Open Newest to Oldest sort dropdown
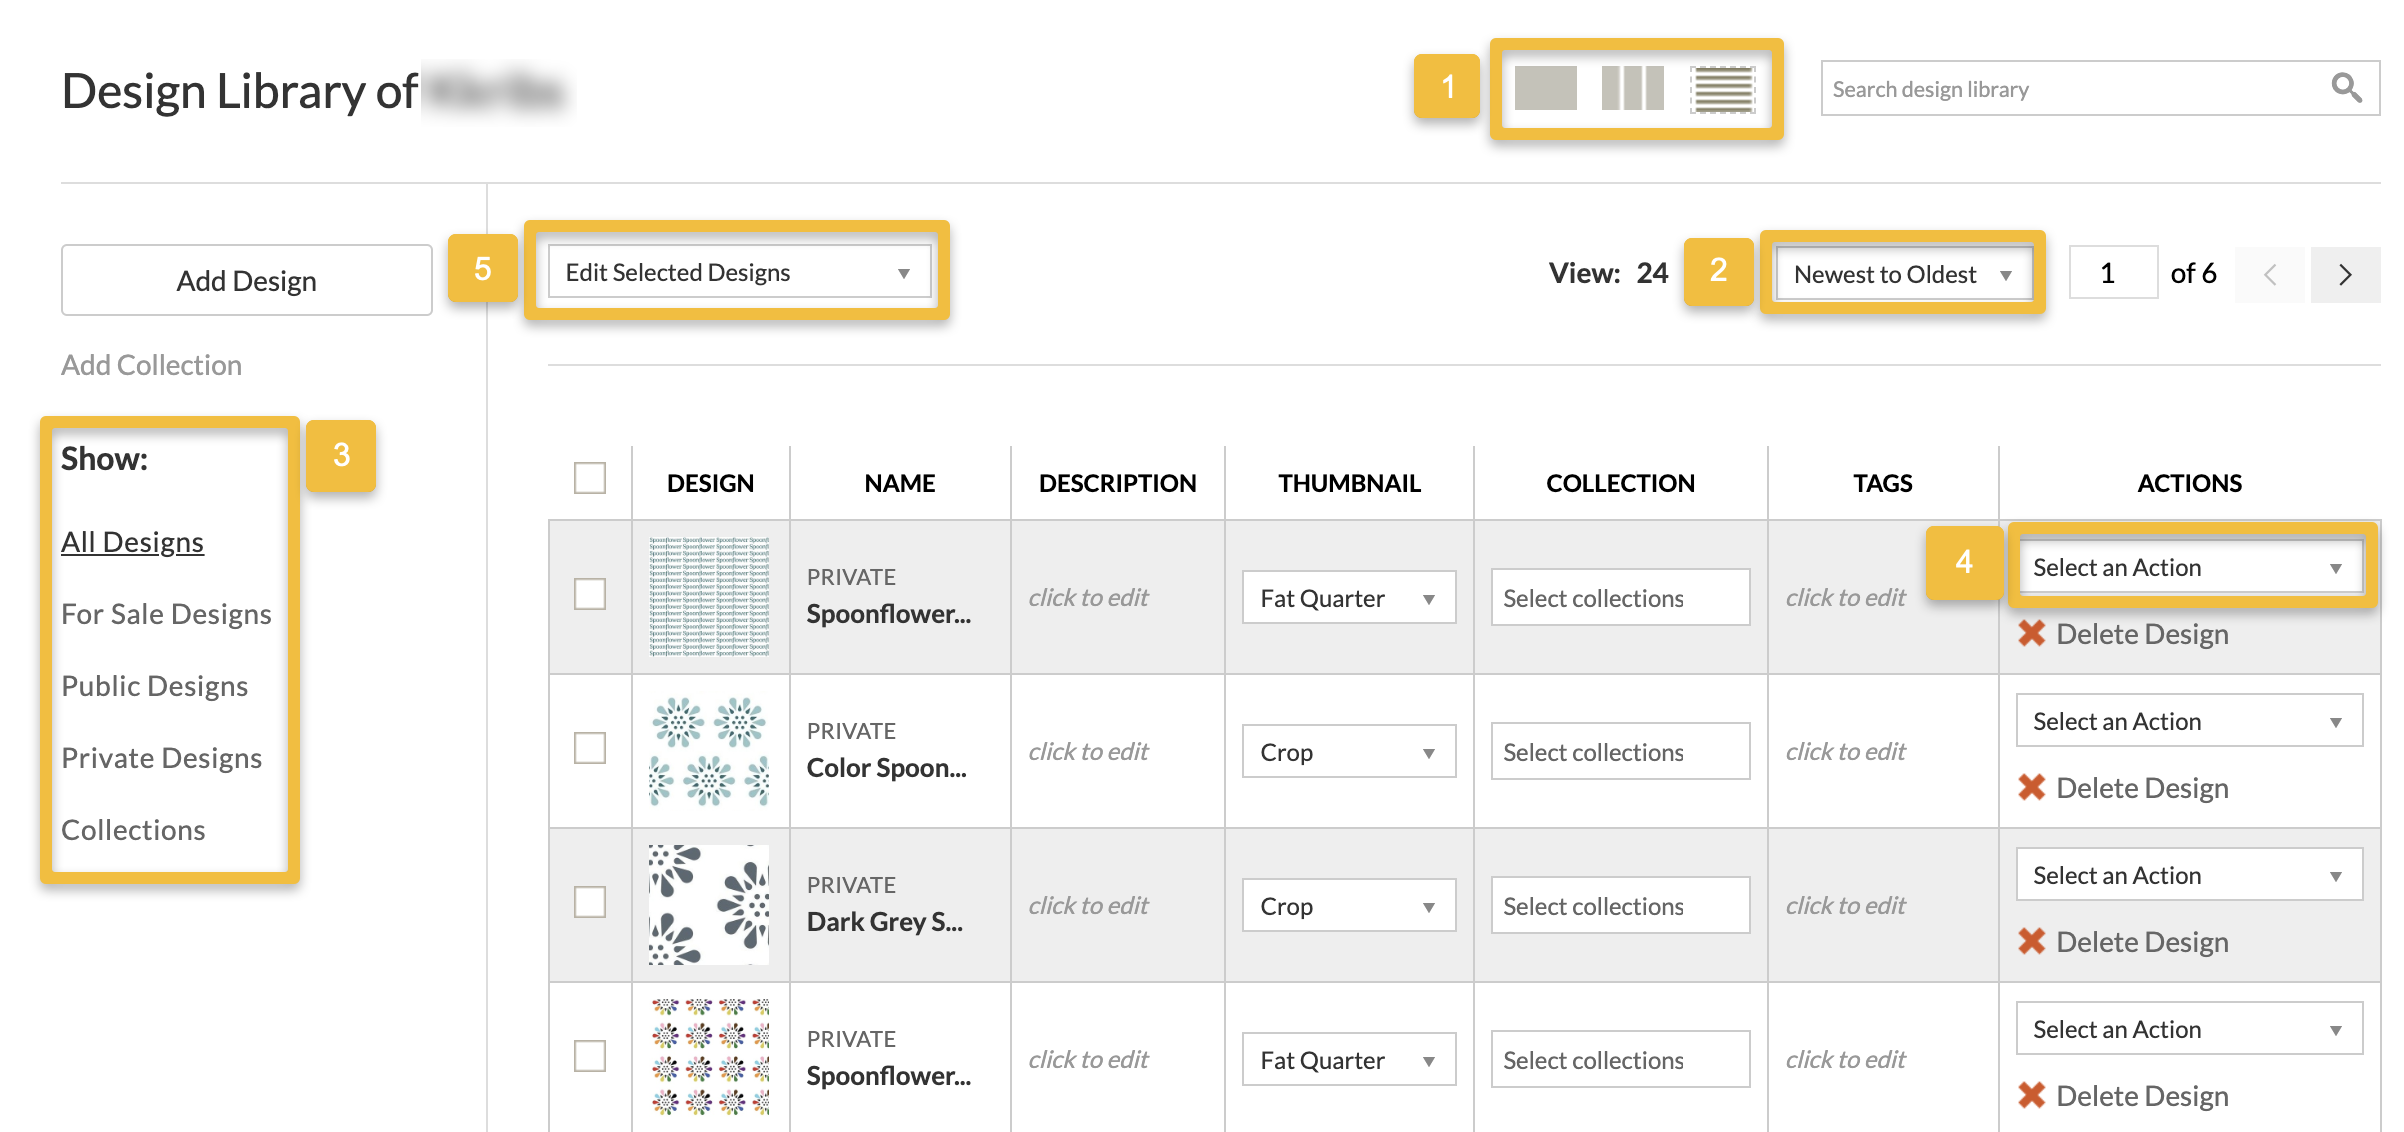 tap(1906, 276)
